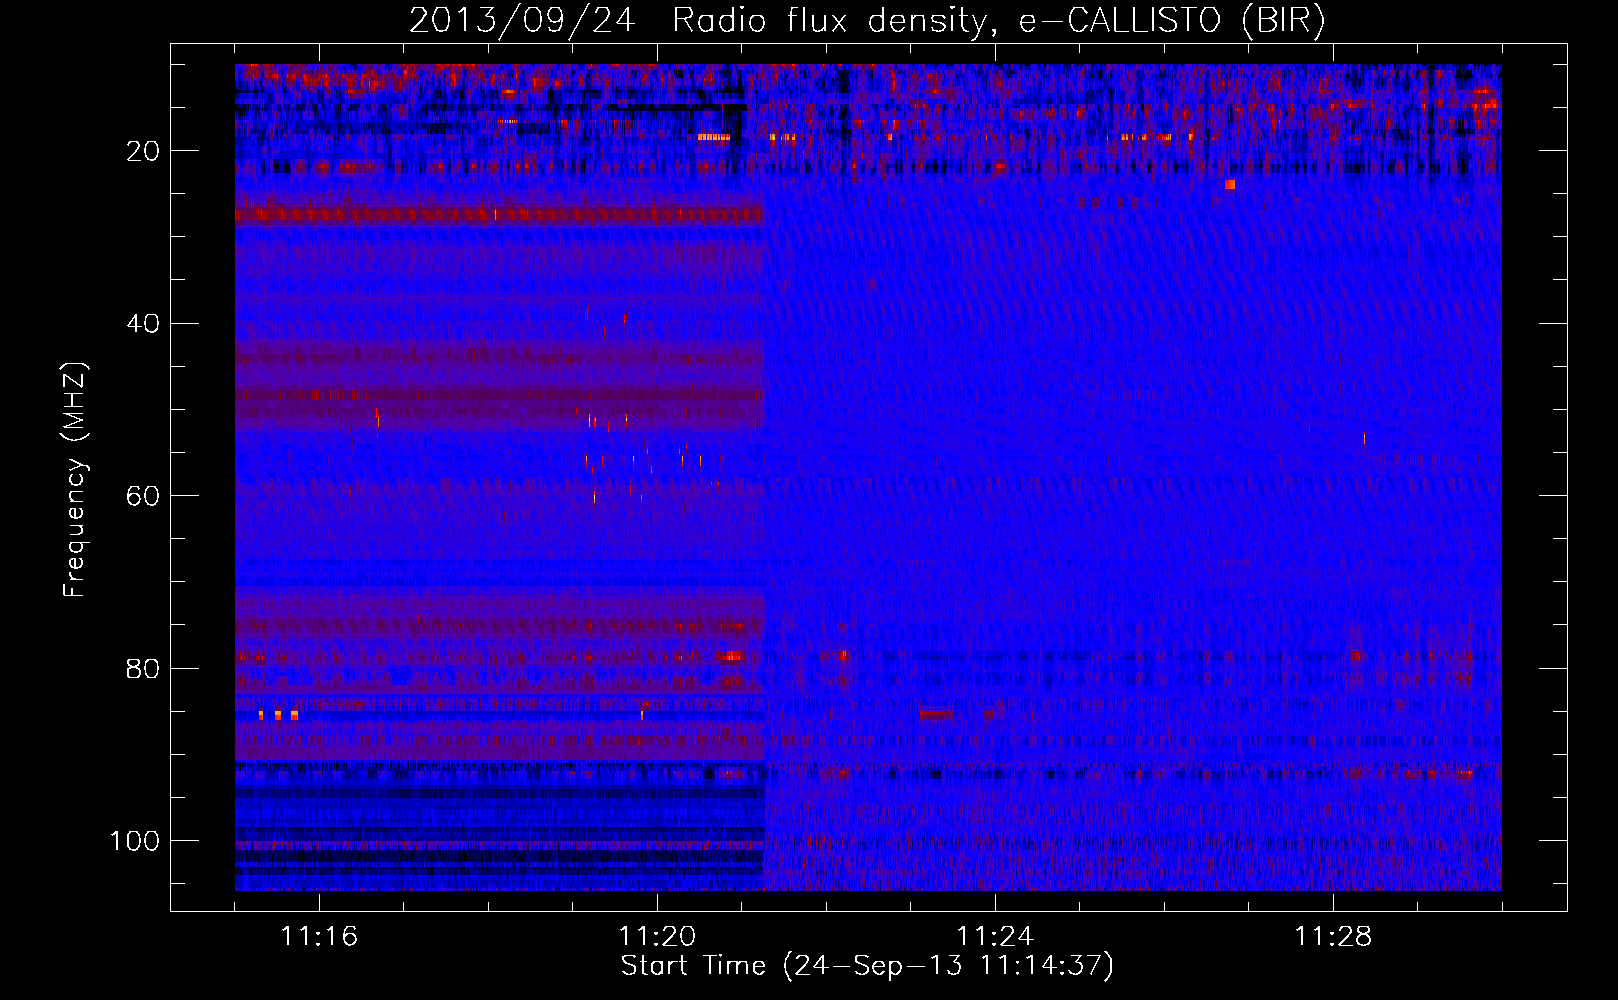
Task: Click the plot title '2013/09/24 Radio flux density, e-CALLISTO (BIR)'
Action: point(867,21)
